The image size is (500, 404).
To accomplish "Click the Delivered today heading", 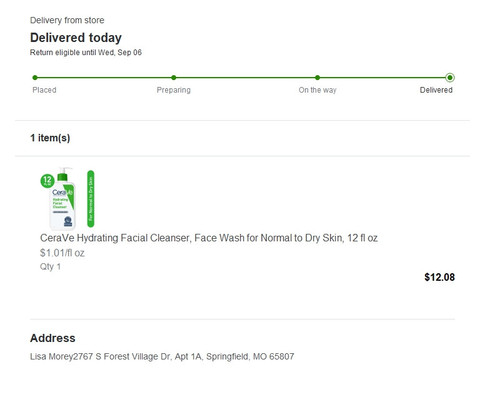I will click(76, 38).
